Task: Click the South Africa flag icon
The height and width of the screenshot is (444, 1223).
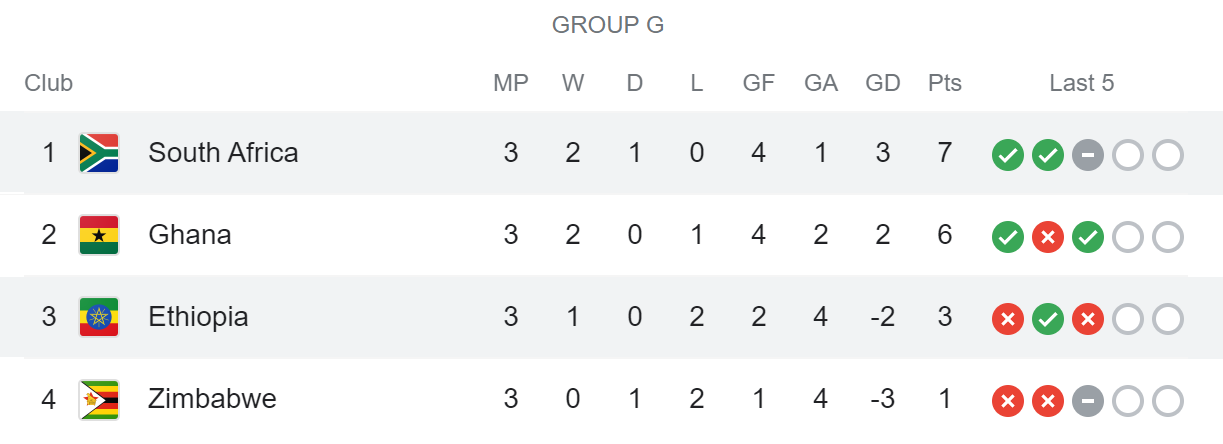Action: click(x=99, y=153)
